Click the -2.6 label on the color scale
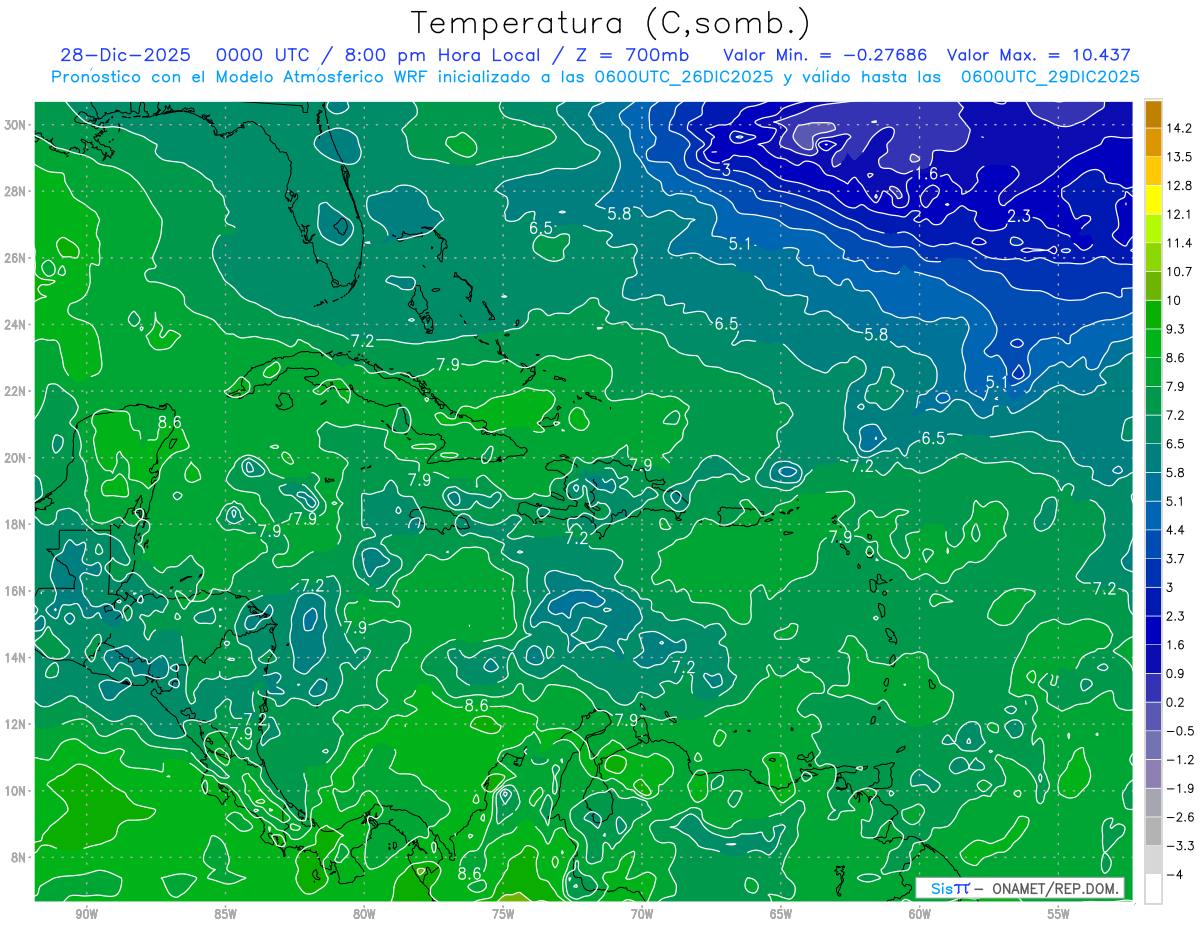This screenshot has width=1200, height=927. point(1180,817)
